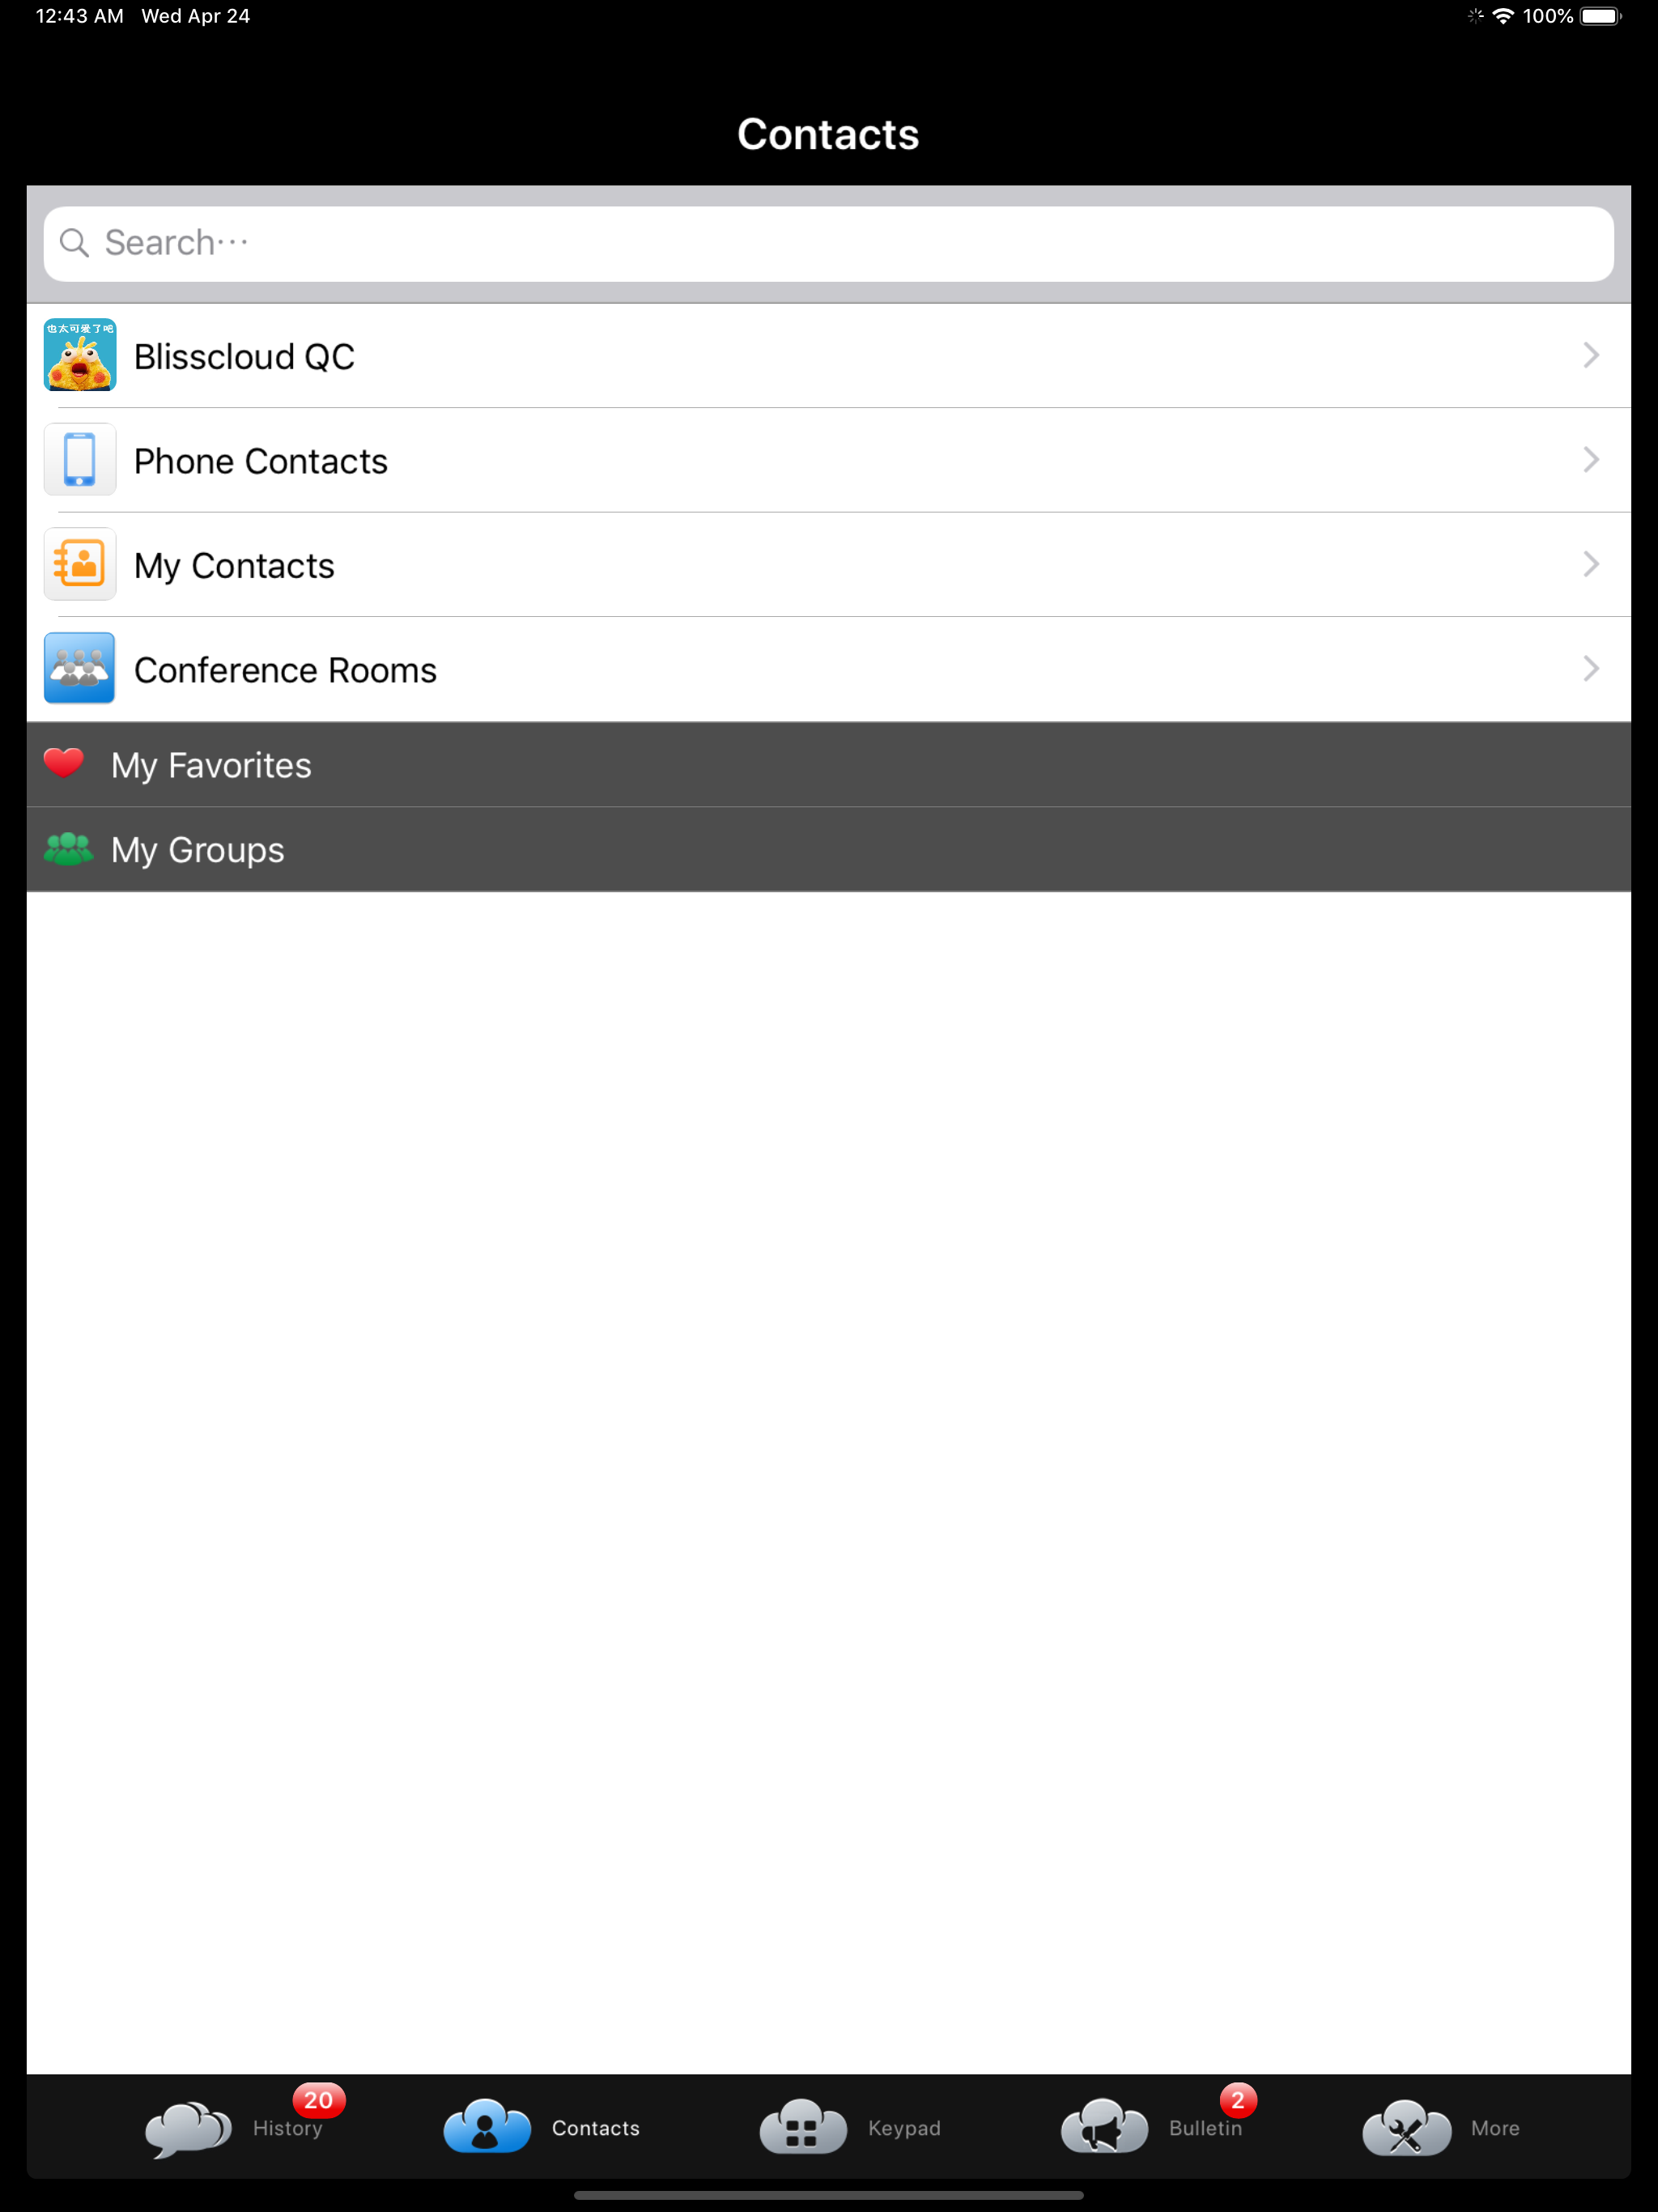Tap the battery indicator in status bar

1601,16
